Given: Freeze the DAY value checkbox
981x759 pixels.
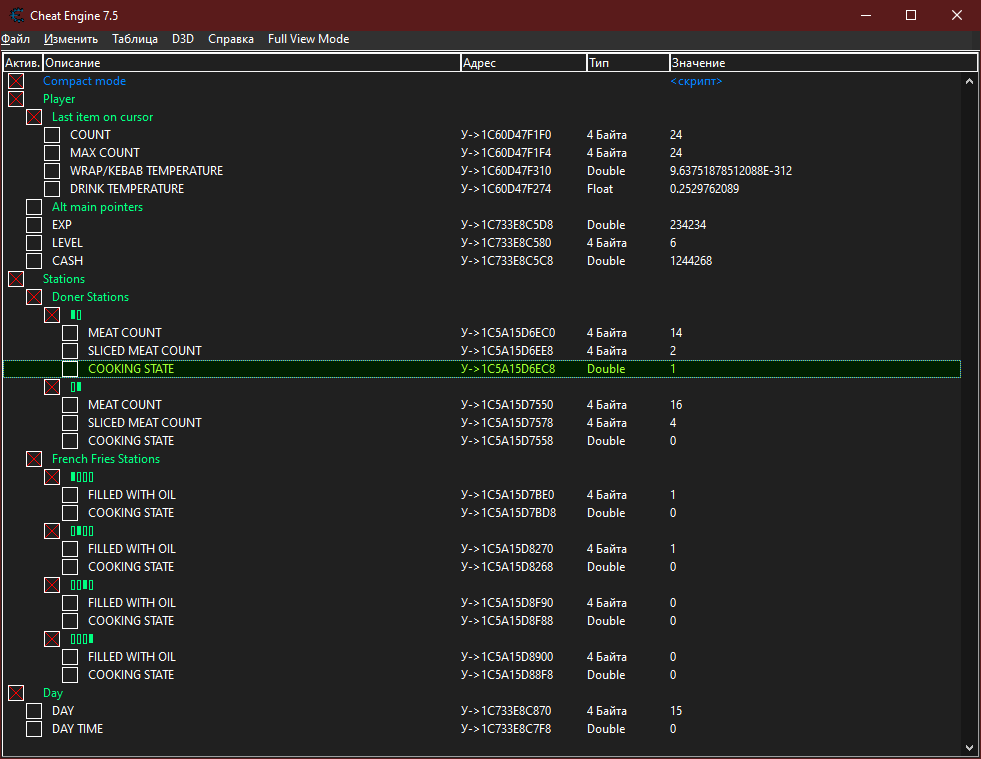Looking at the screenshot, I should (34, 711).
